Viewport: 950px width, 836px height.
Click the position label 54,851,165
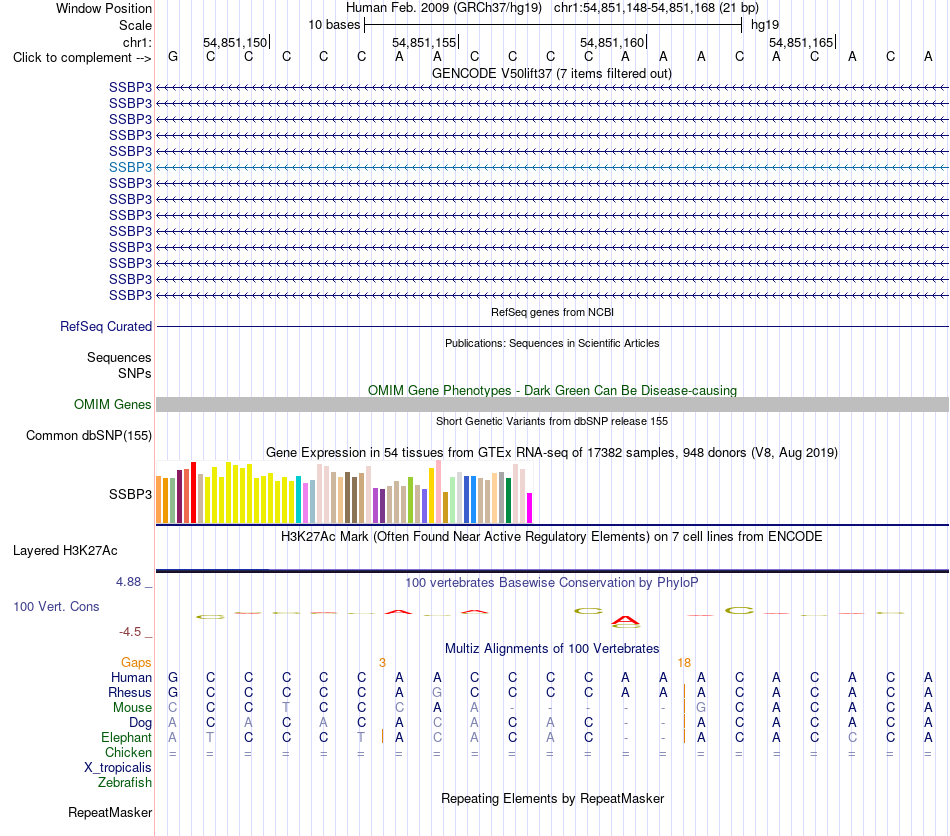[801, 42]
